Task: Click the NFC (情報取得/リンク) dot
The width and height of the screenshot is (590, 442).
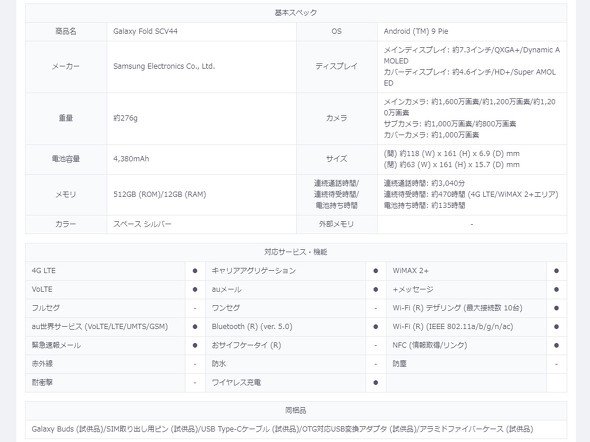Action: coord(556,345)
